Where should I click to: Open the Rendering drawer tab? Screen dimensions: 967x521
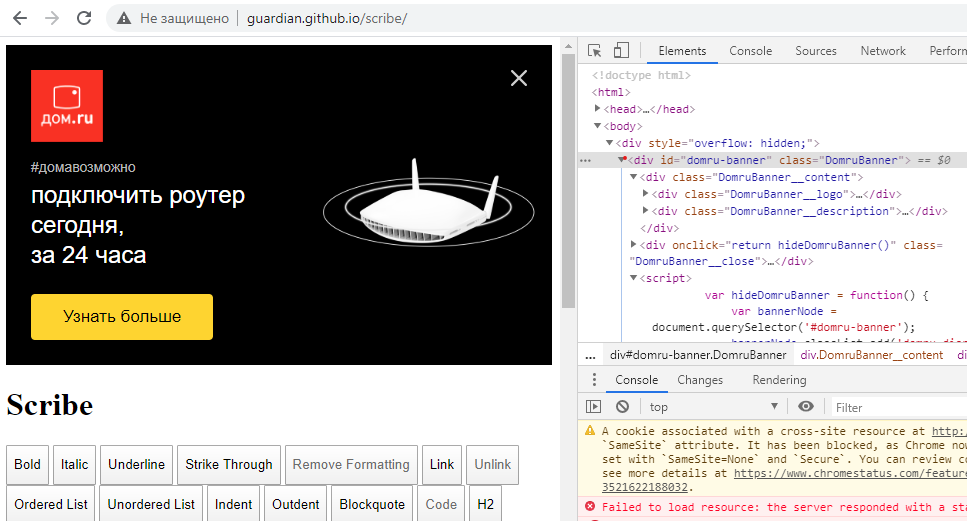[x=780, y=380]
